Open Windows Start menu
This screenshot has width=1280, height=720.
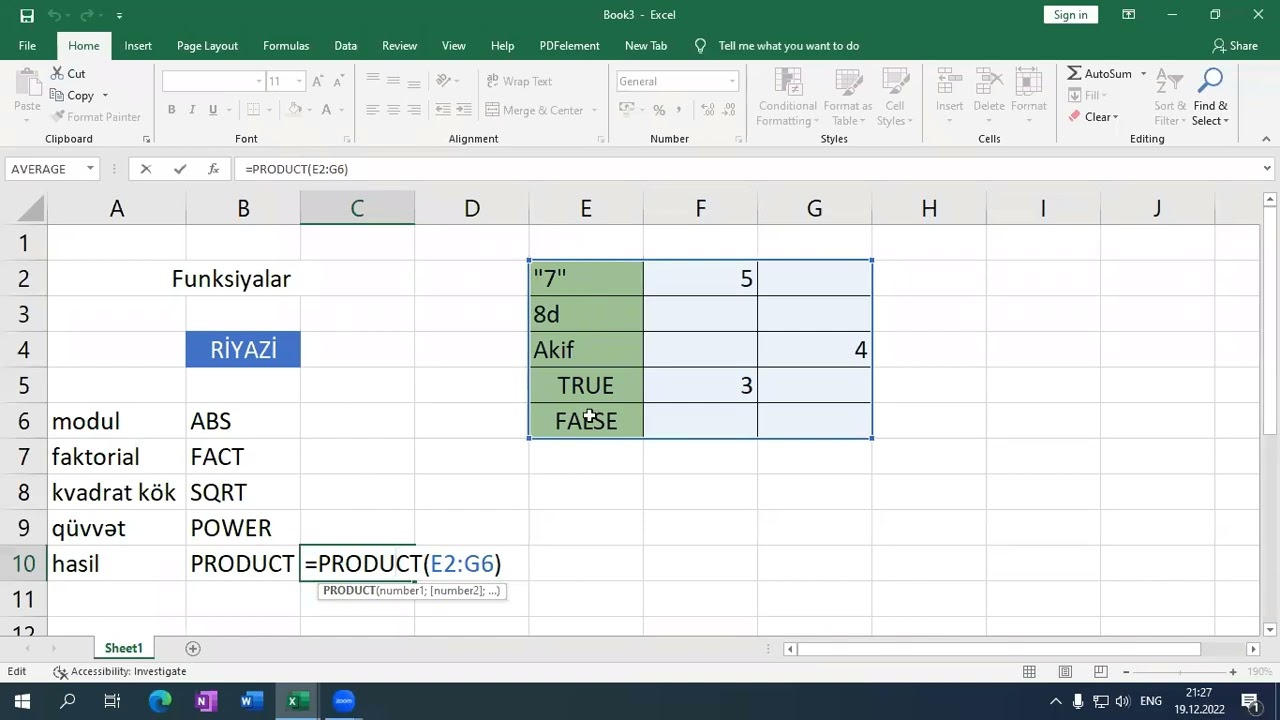pos(22,701)
